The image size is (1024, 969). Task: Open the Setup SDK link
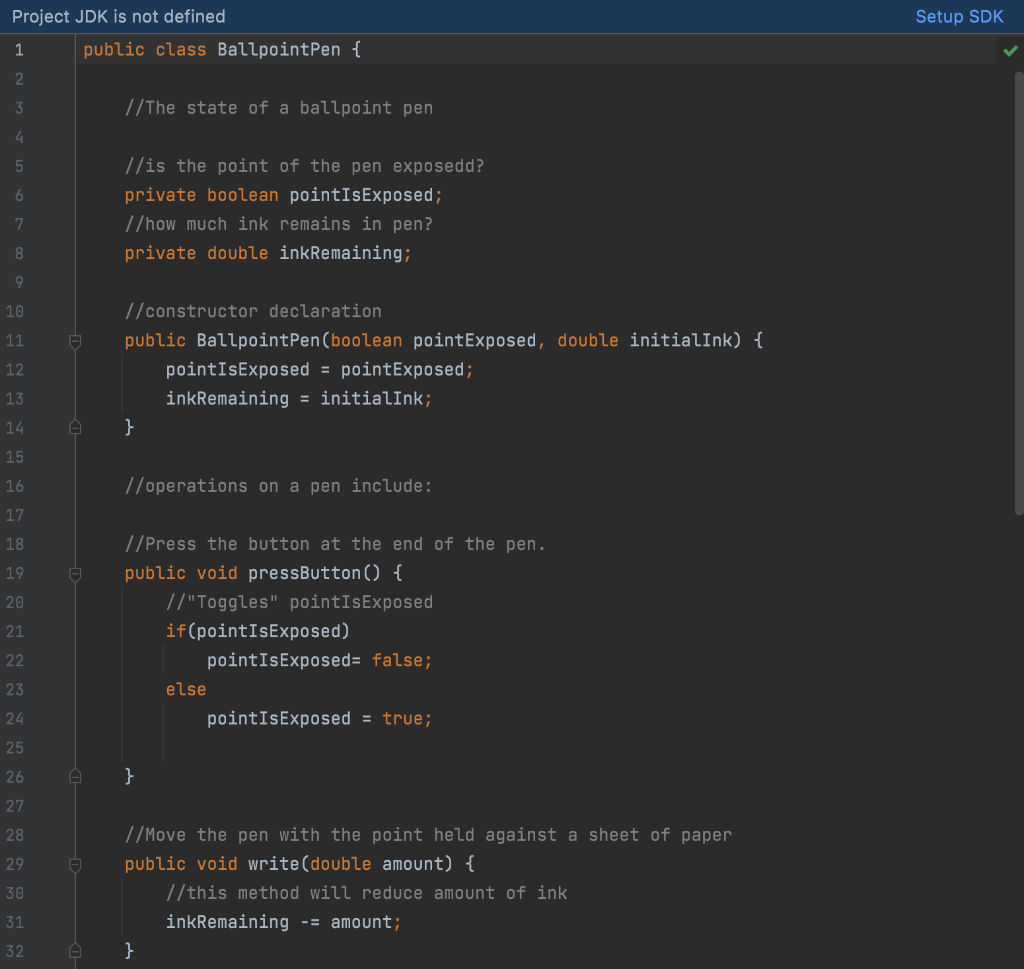click(958, 16)
